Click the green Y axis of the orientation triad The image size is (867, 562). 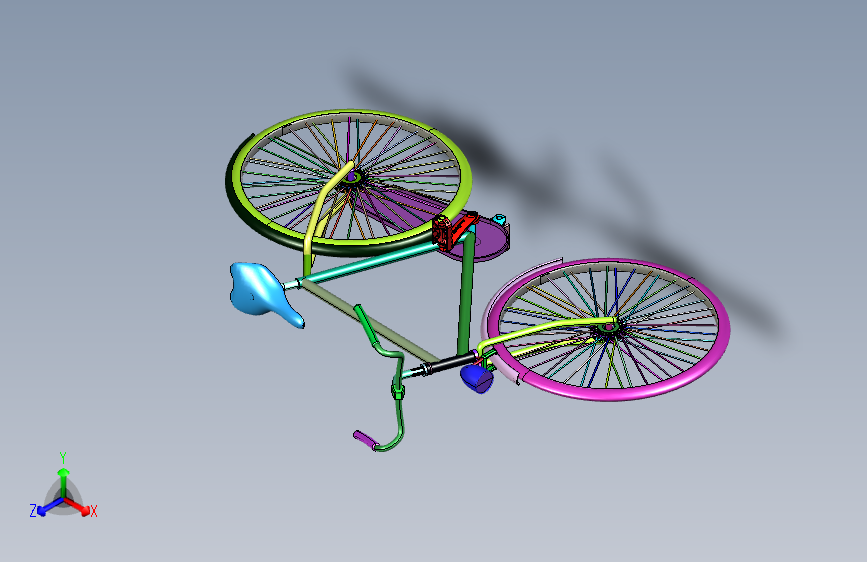coord(64,482)
